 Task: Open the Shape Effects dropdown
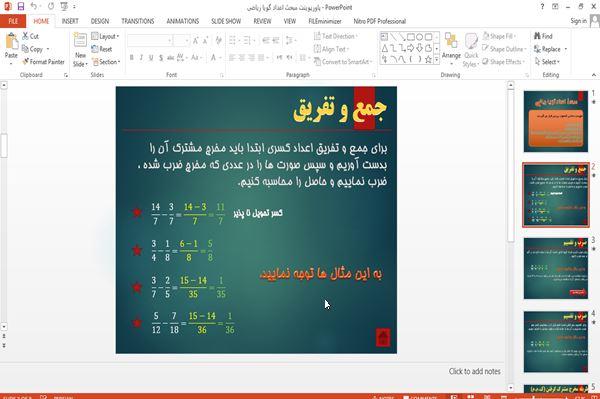(503, 62)
